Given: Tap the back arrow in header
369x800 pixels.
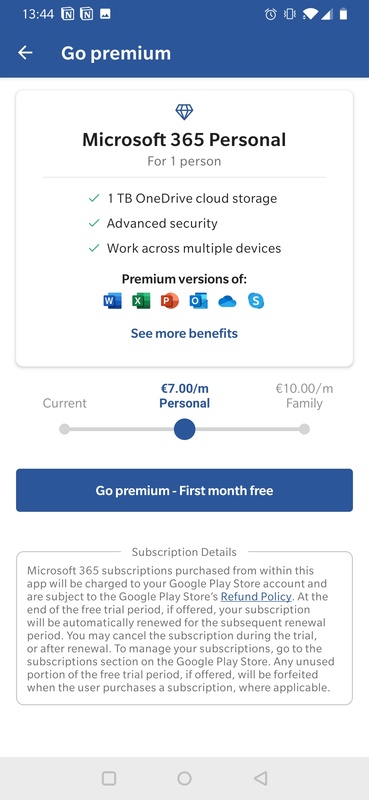Looking at the screenshot, I should coord(25,53).
